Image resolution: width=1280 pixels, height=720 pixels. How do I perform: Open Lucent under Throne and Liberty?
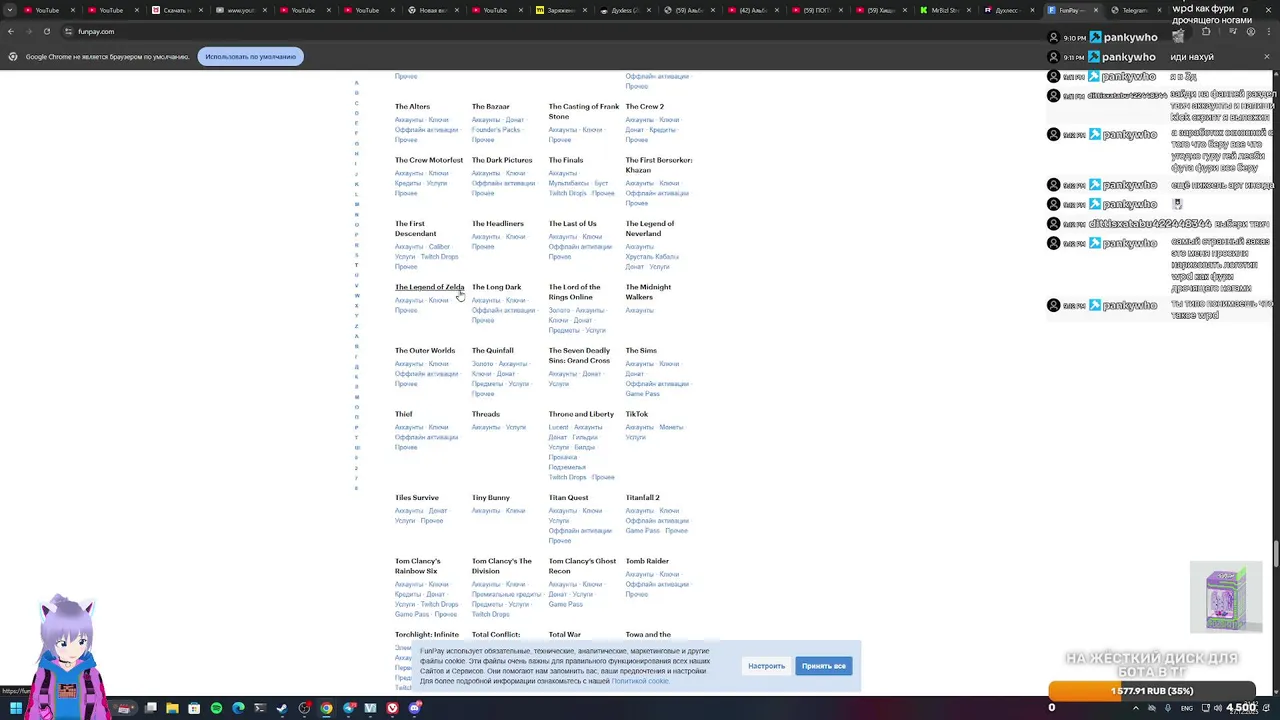point(558,427)
